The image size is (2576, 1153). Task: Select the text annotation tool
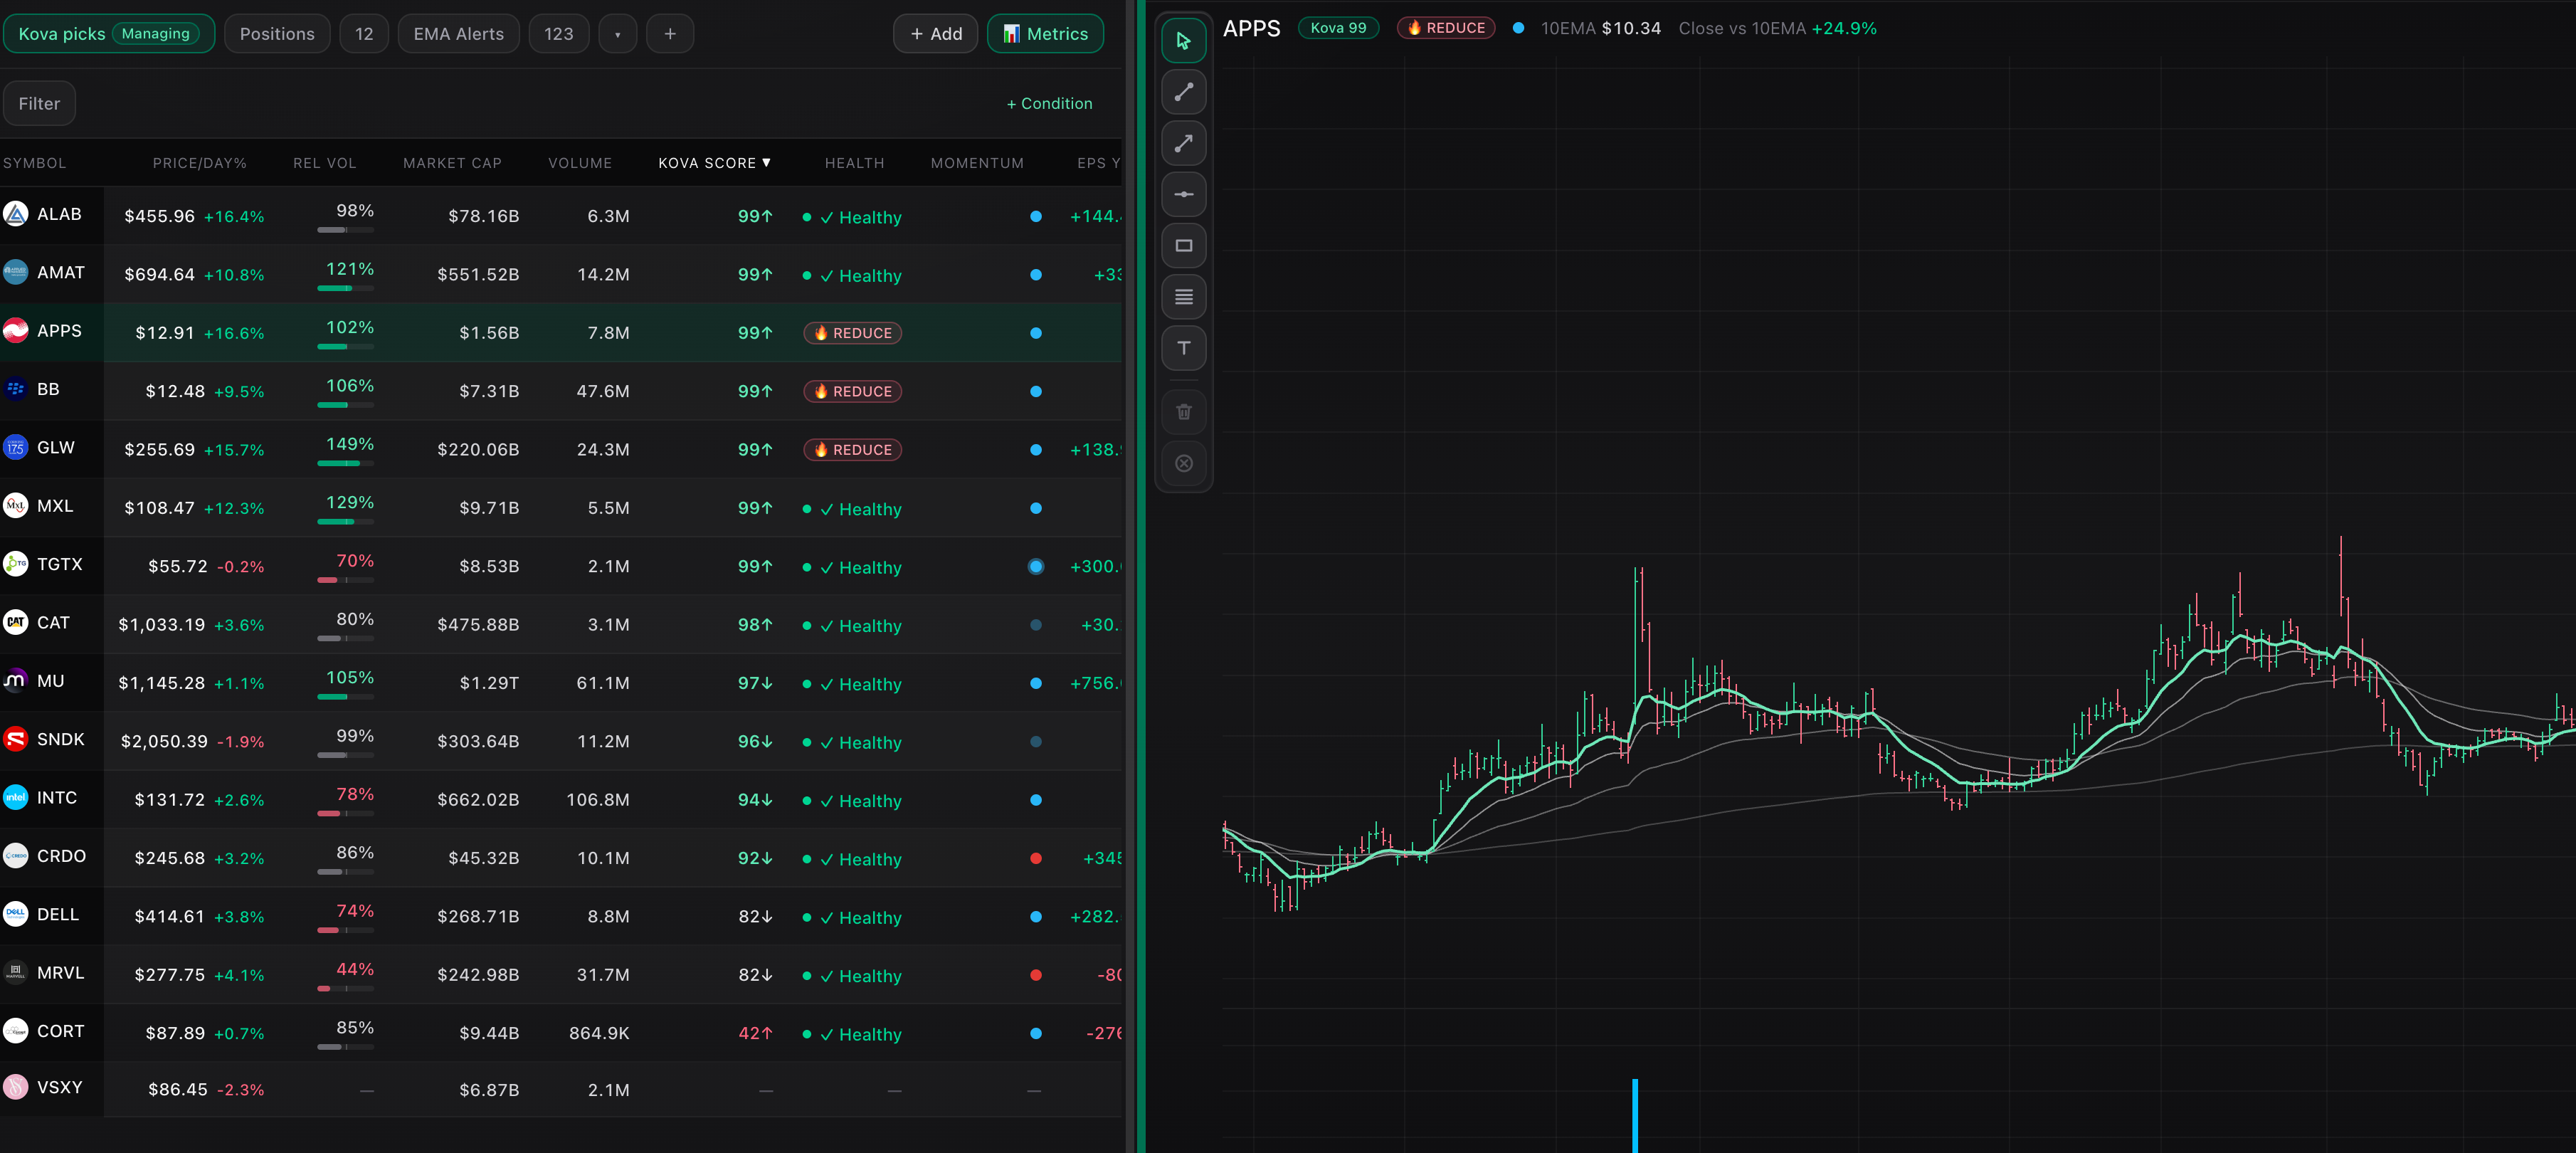coord(1183,348)
